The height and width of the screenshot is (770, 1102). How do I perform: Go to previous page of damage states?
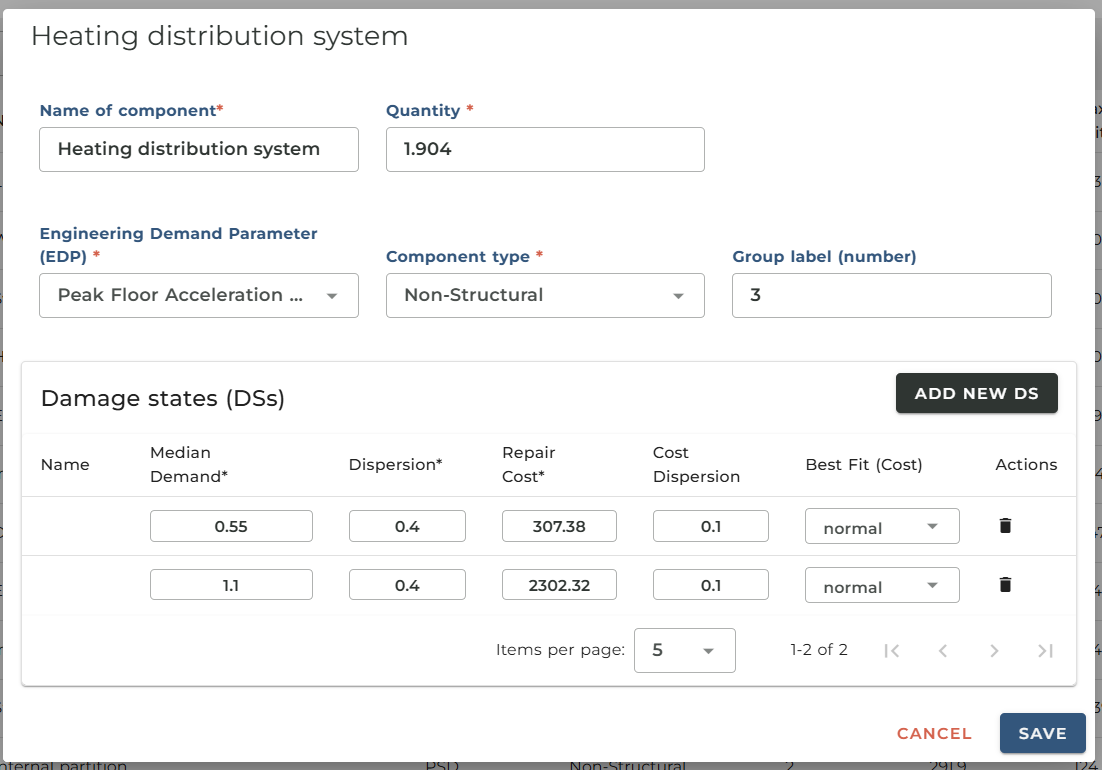pos(943,651)
